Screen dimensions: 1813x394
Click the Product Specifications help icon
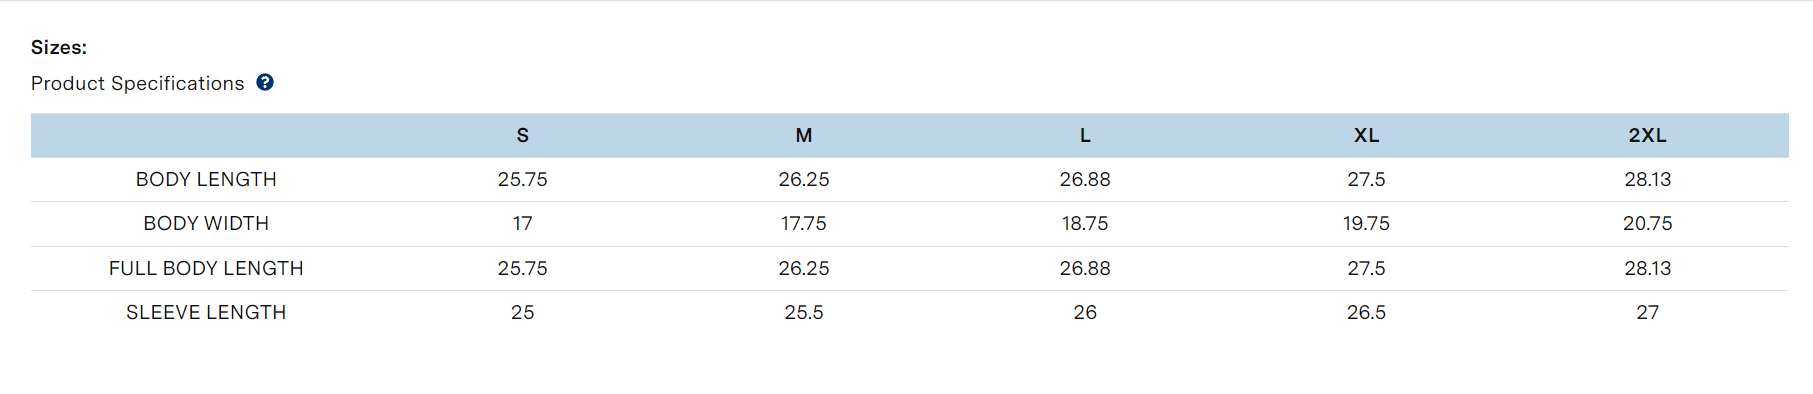pos(265,83)
